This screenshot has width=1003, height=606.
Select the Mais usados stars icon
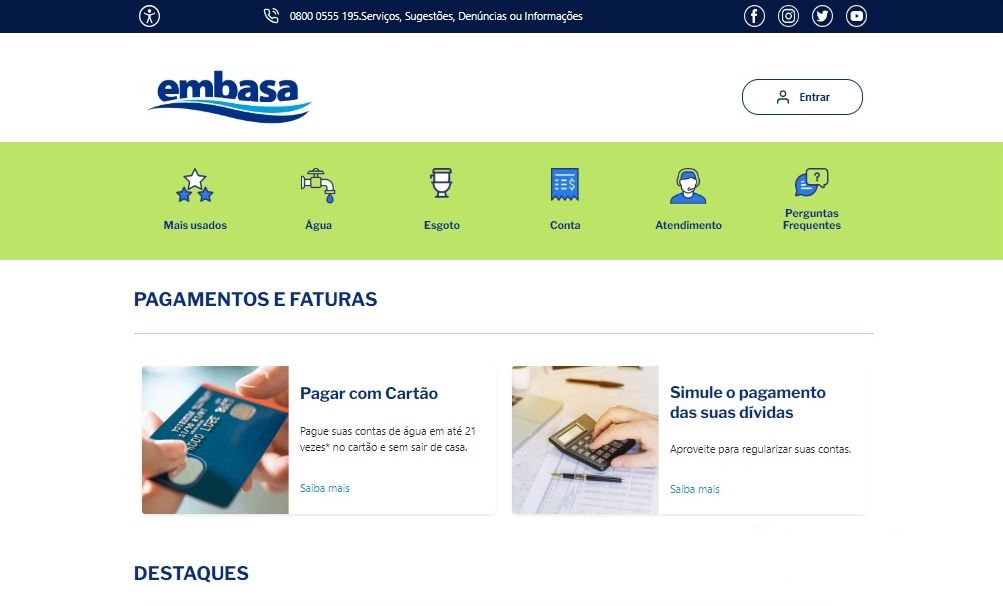[x=194, y=186]
